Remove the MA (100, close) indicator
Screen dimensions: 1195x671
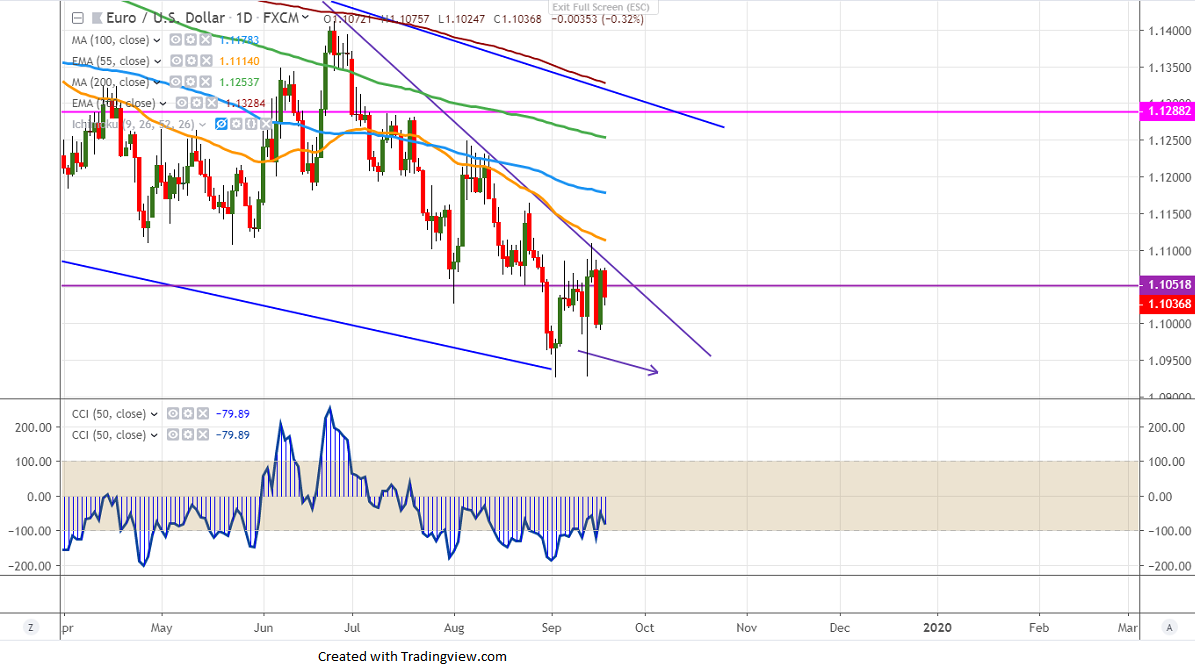(x=206, y=40)
